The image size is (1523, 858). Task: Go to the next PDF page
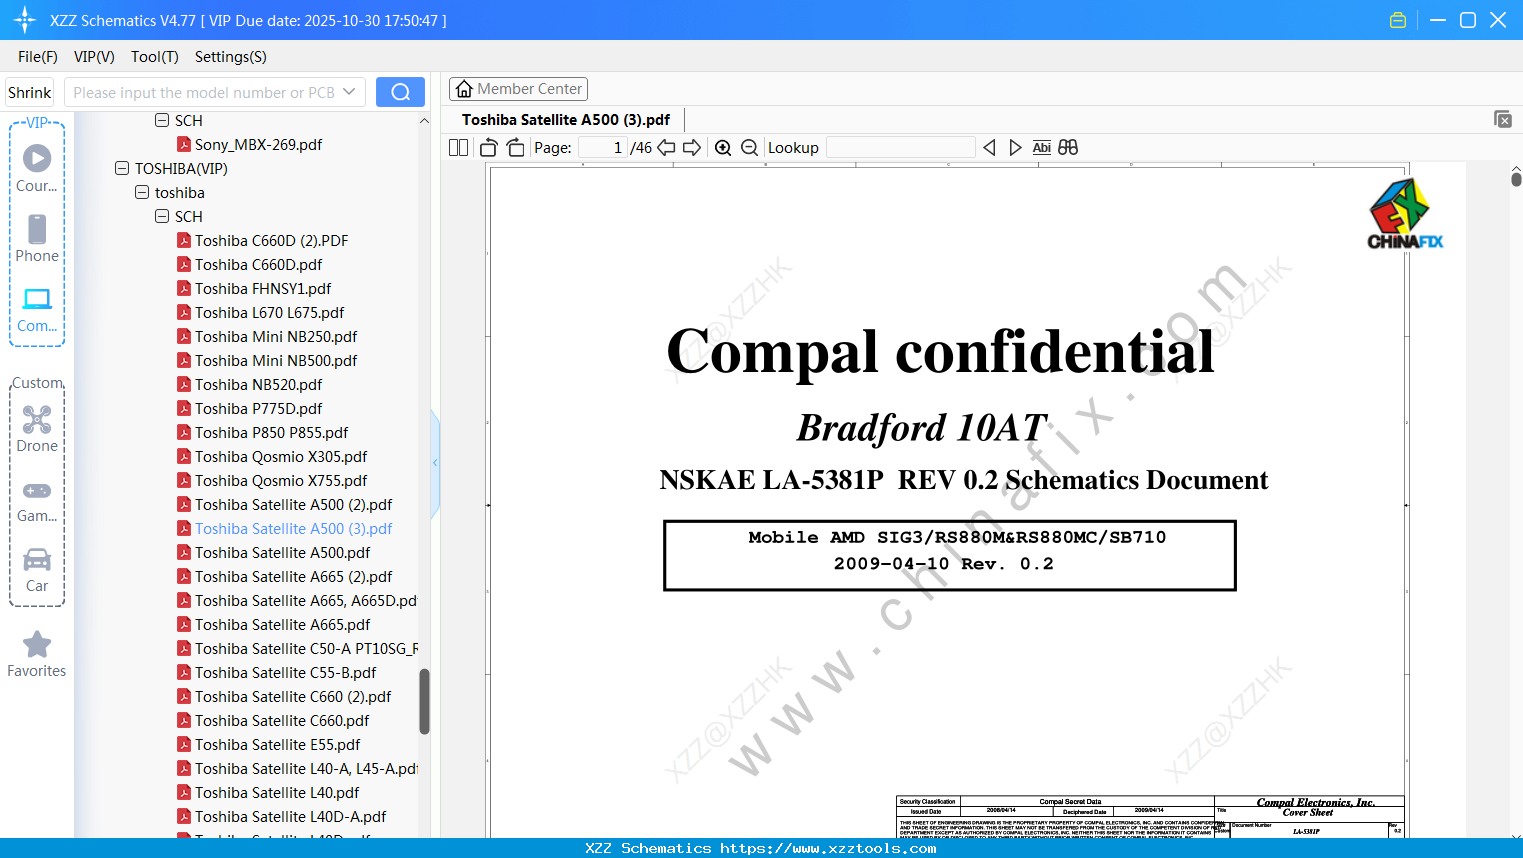[692, 148]
